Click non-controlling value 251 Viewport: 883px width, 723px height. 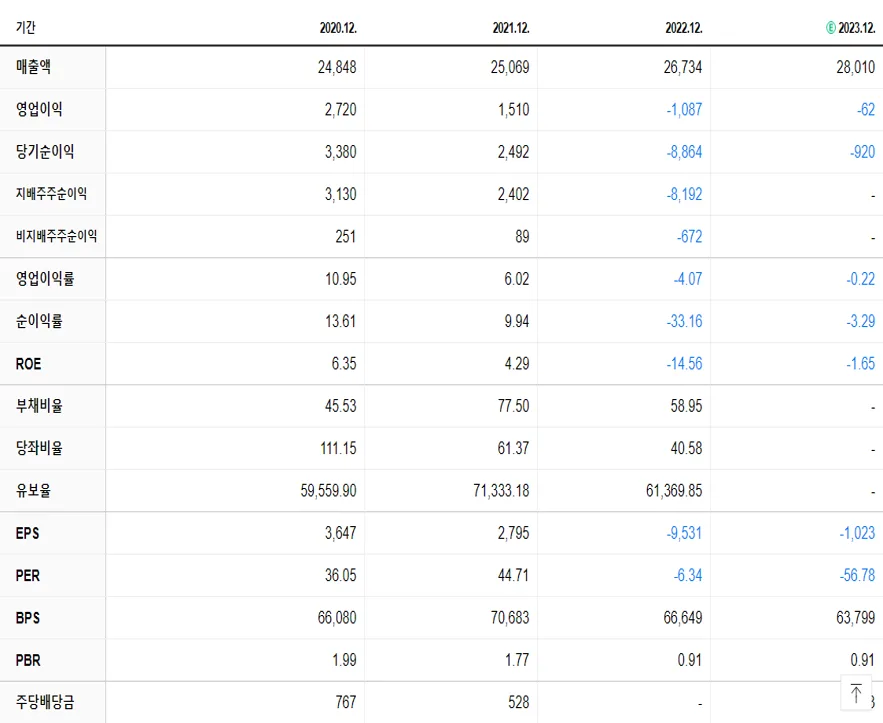(x=345, y=236)
